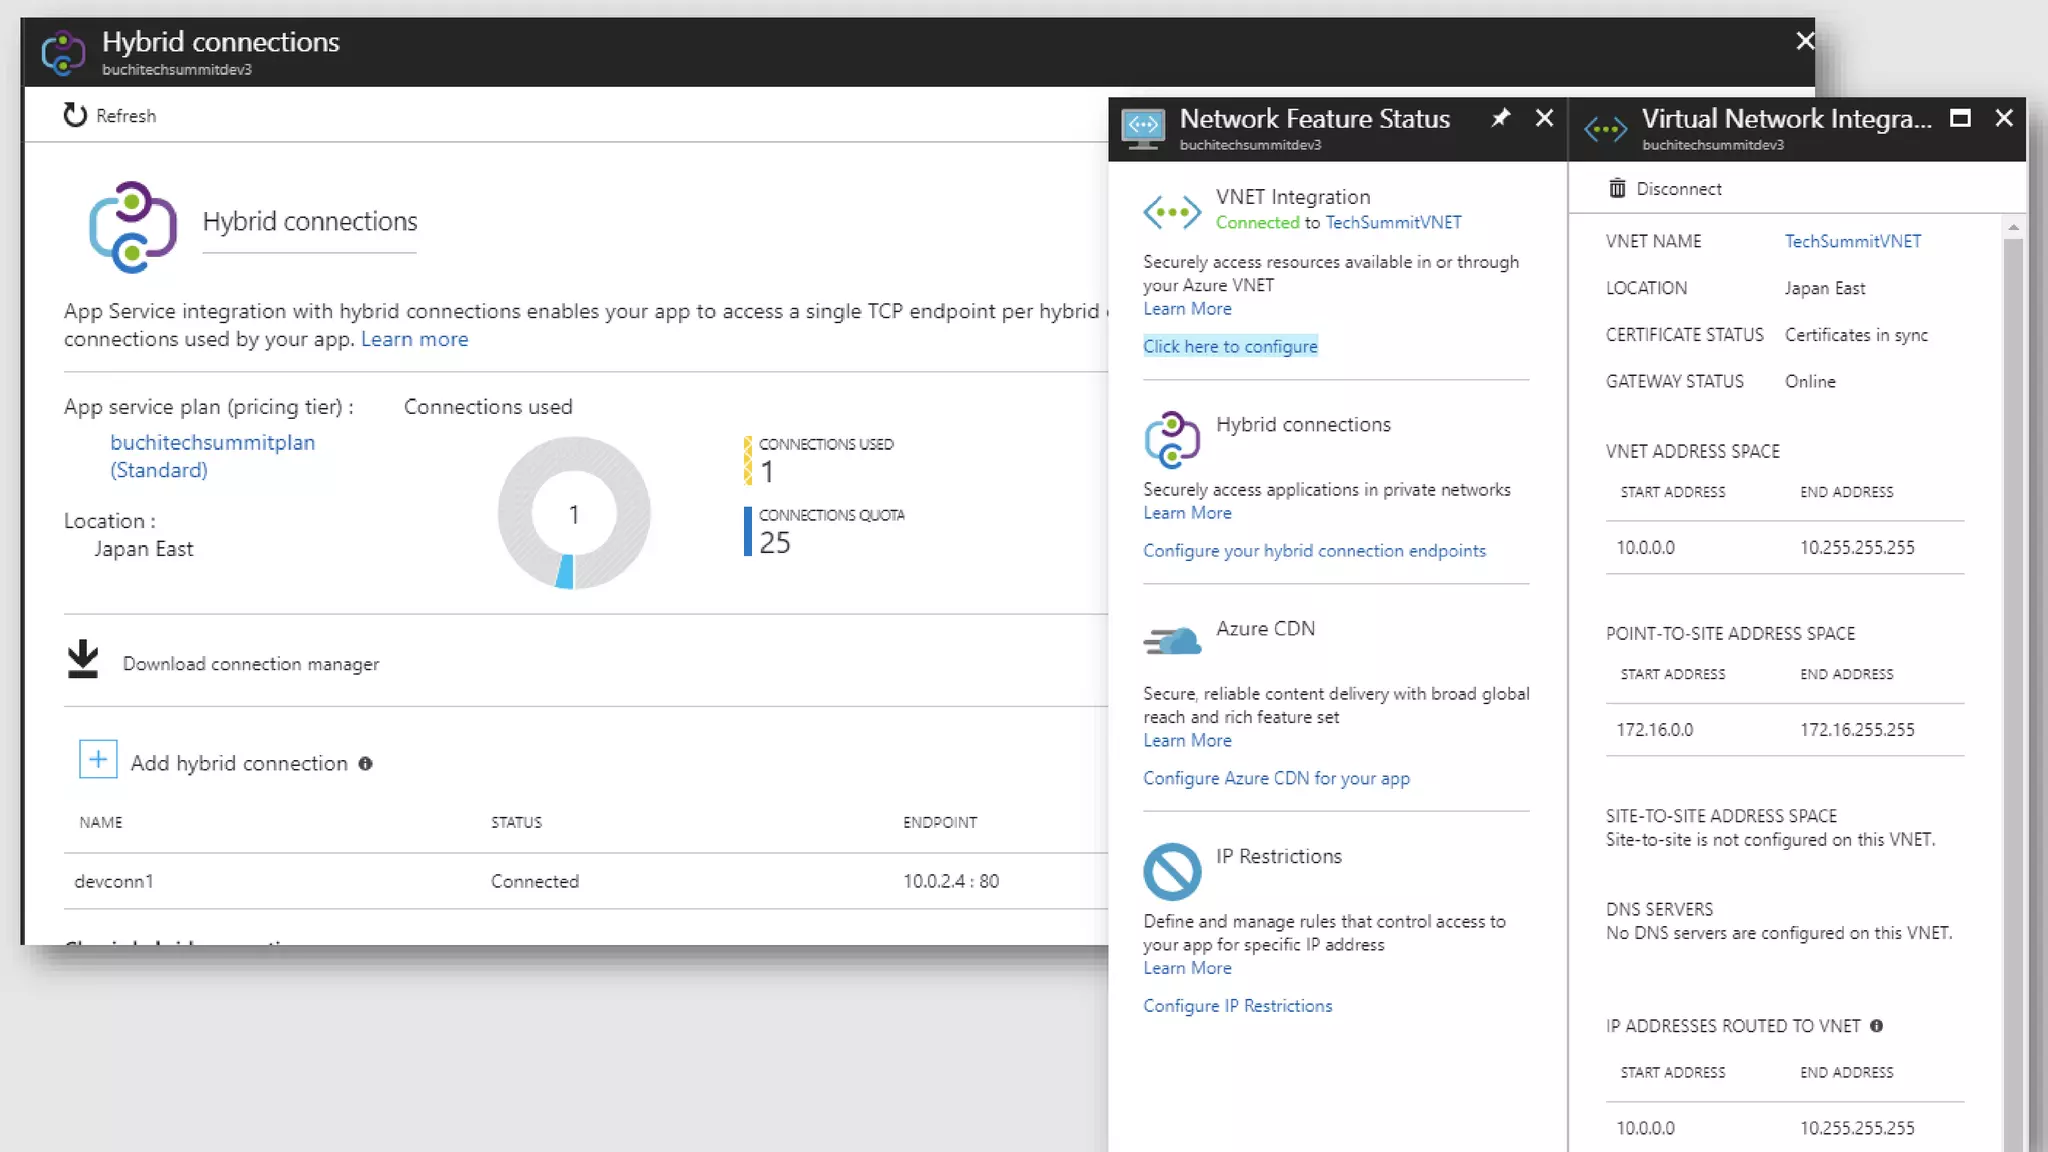Maximize the Virtual Network Integration blade

coord(1960,118)
